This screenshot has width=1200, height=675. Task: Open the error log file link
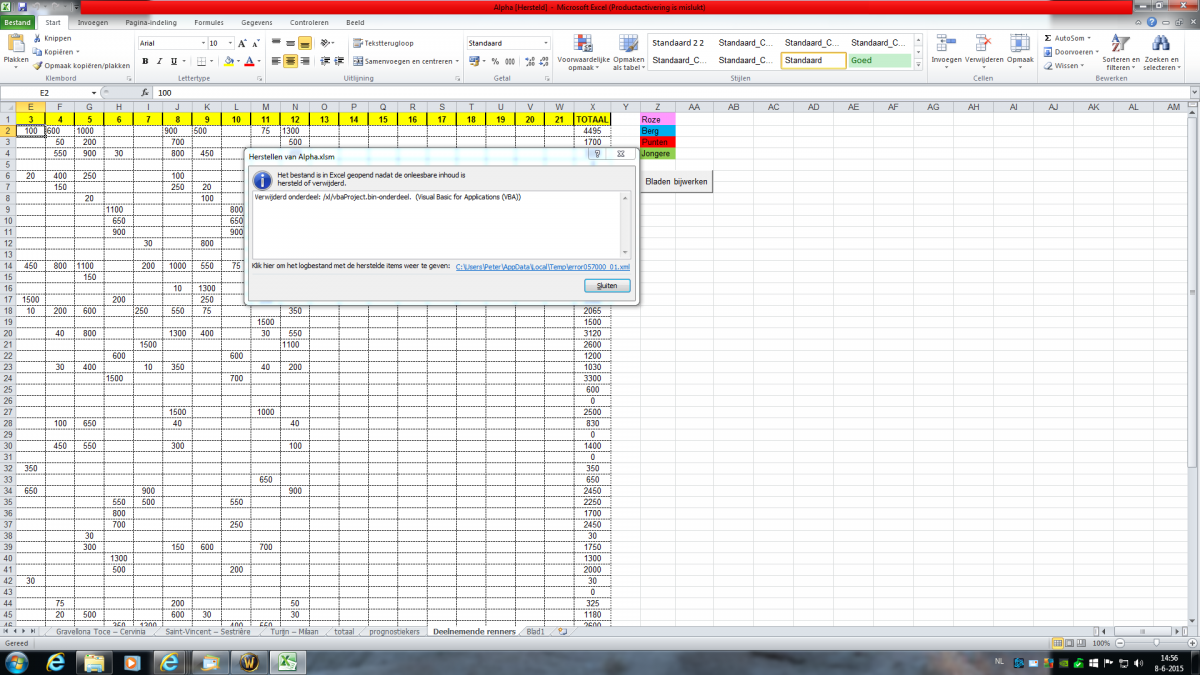point(543,267)
